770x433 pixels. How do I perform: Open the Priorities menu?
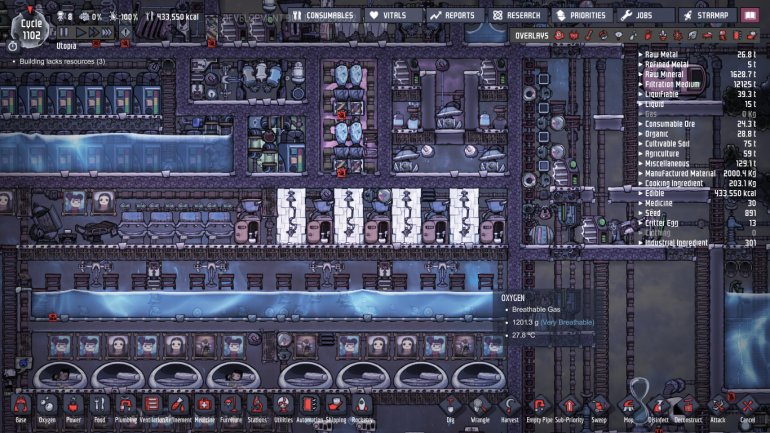pos(582,15)
